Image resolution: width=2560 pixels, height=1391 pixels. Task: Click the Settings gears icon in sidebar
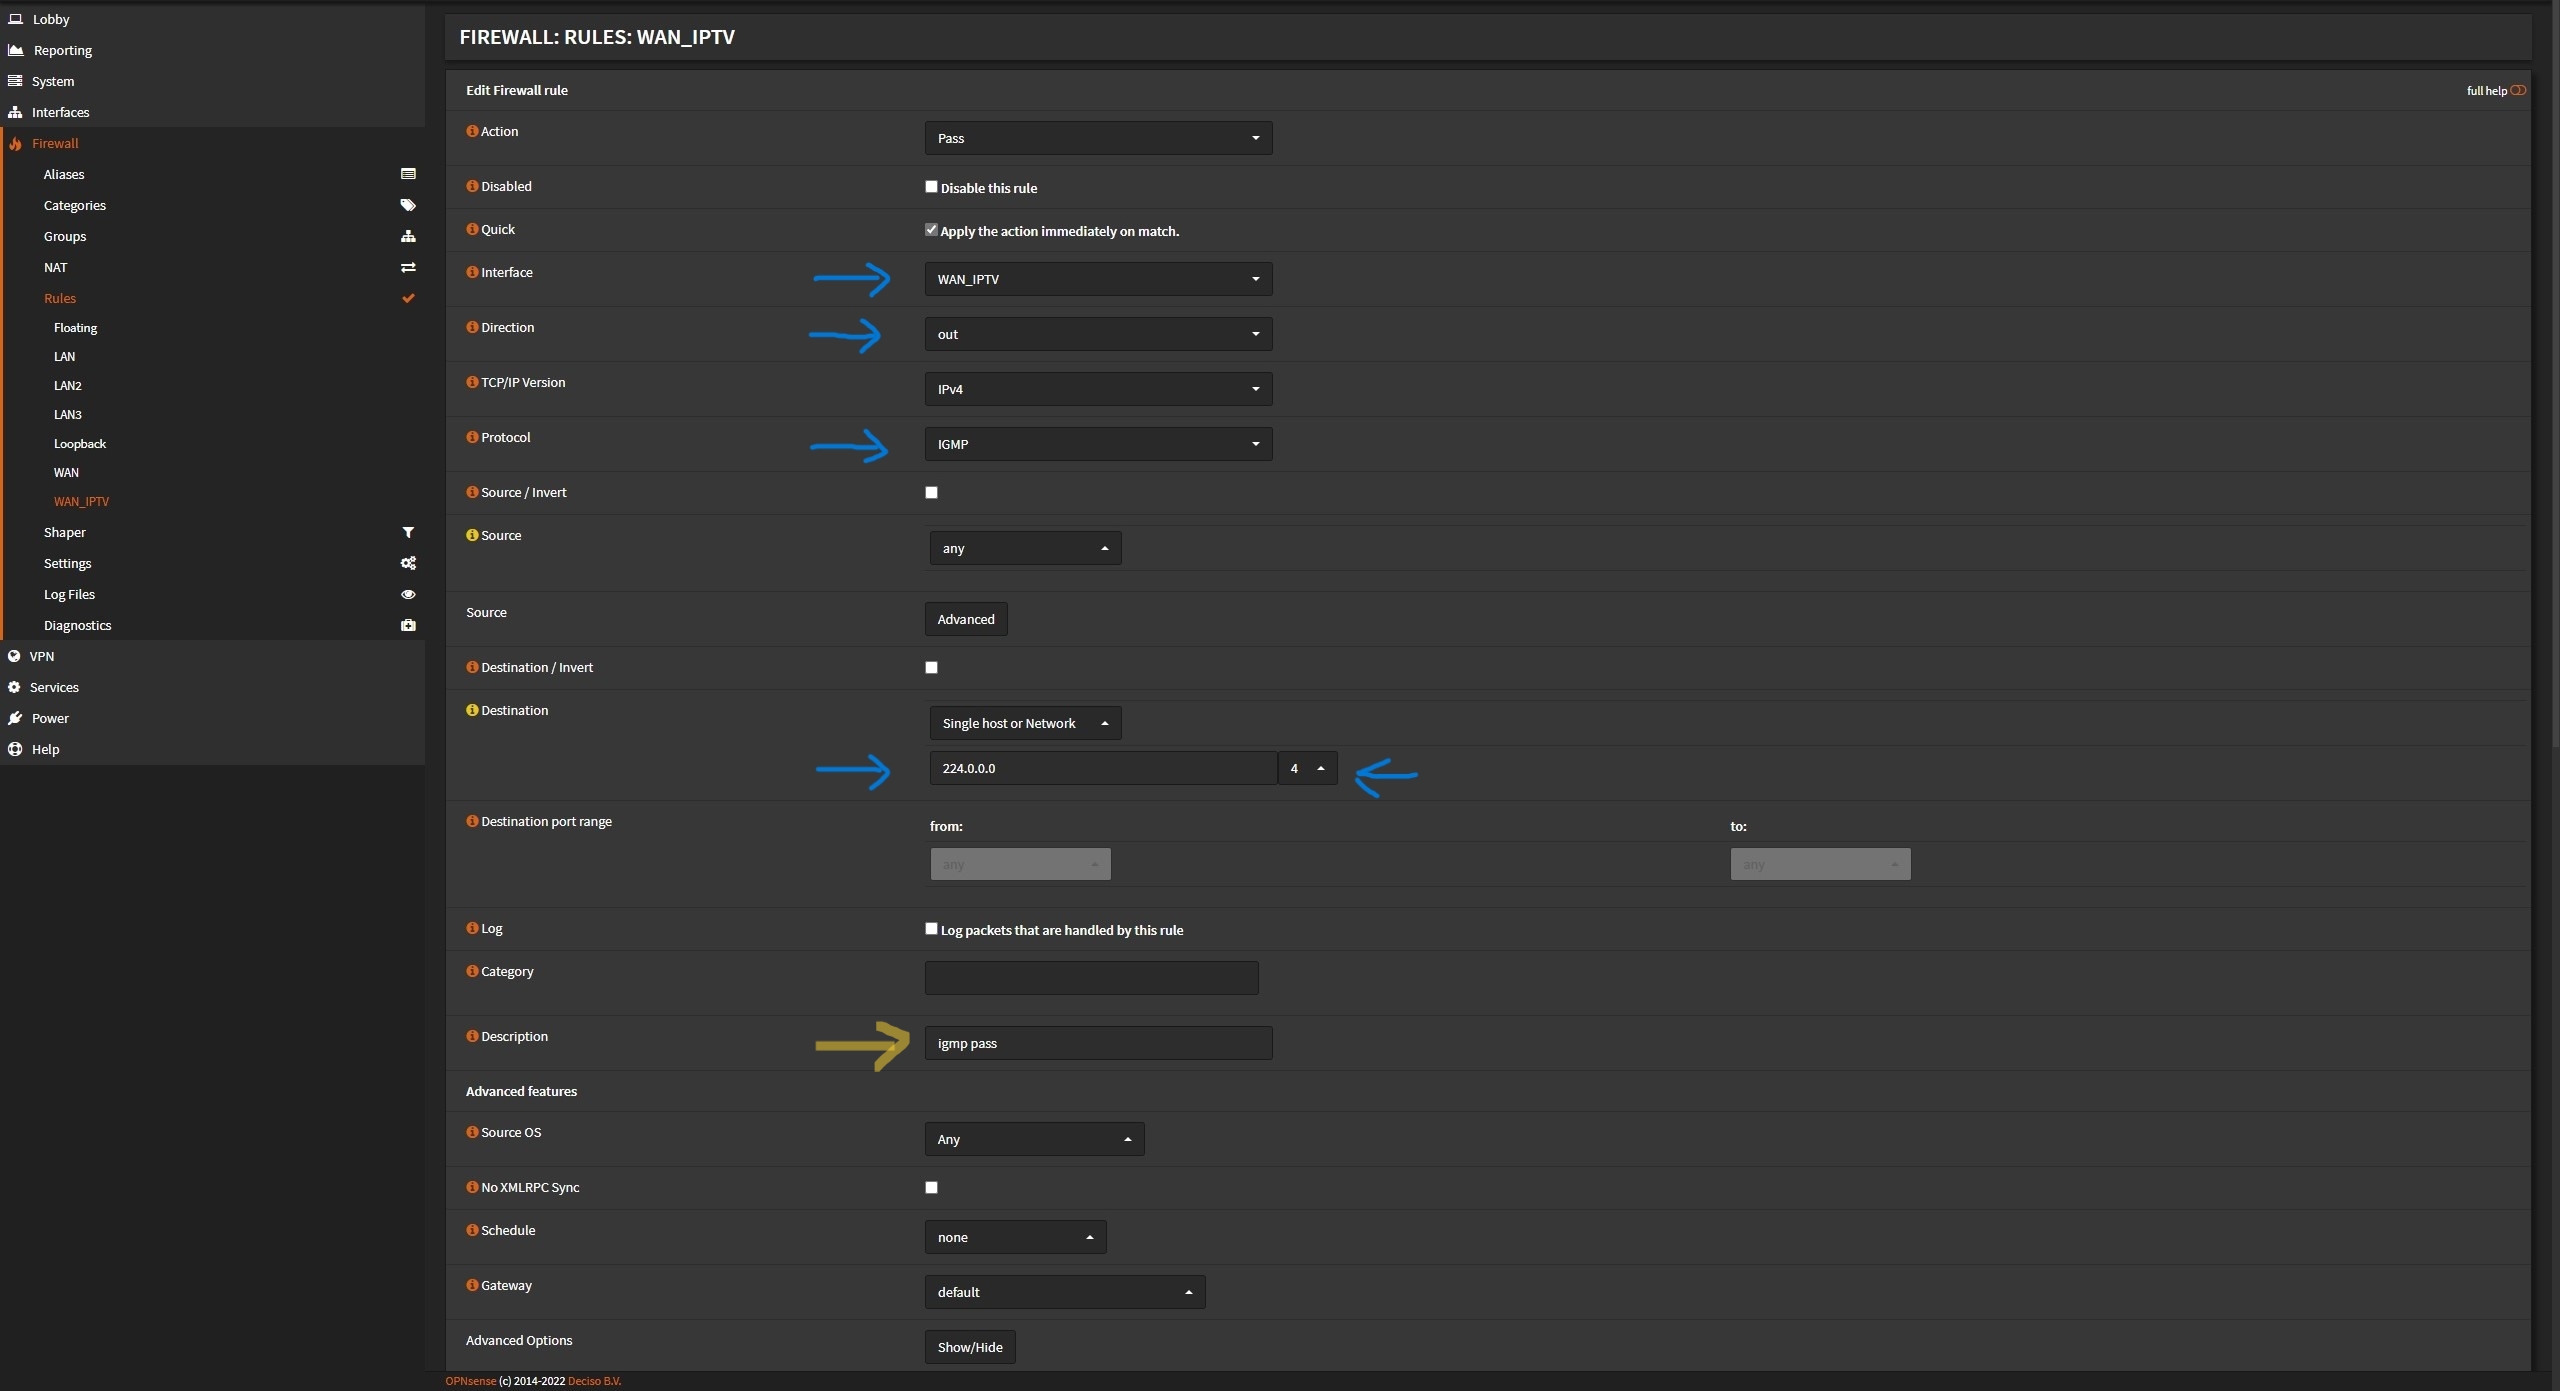pyautogui.click(x=408, y=563)
